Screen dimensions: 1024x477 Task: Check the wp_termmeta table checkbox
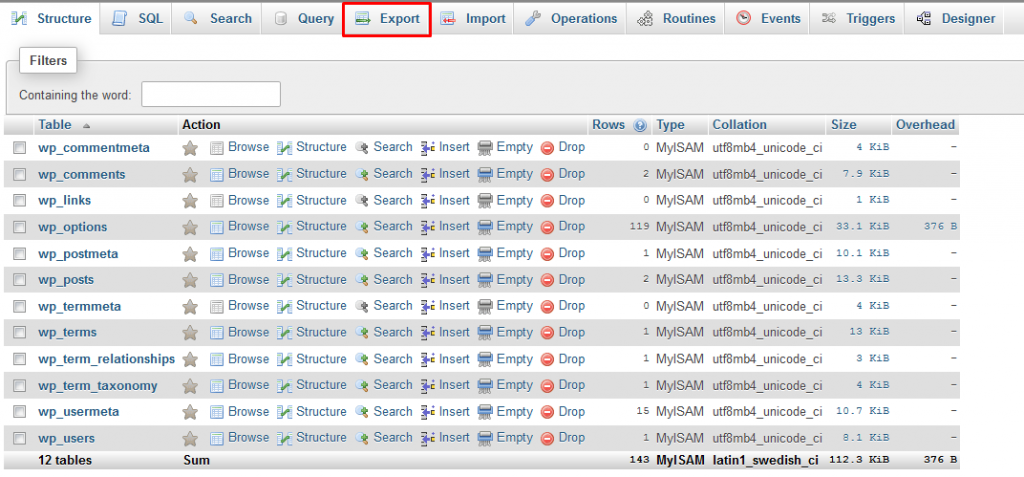(x=20, y=306)
